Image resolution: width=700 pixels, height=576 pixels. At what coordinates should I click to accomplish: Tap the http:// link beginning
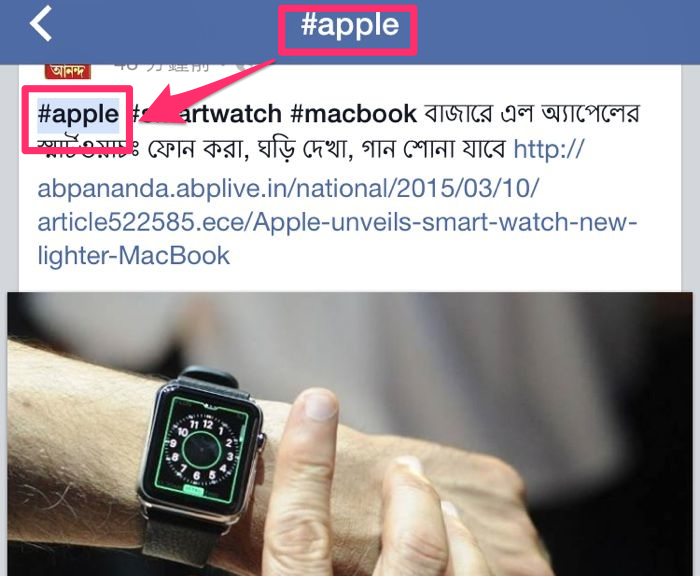549,149
